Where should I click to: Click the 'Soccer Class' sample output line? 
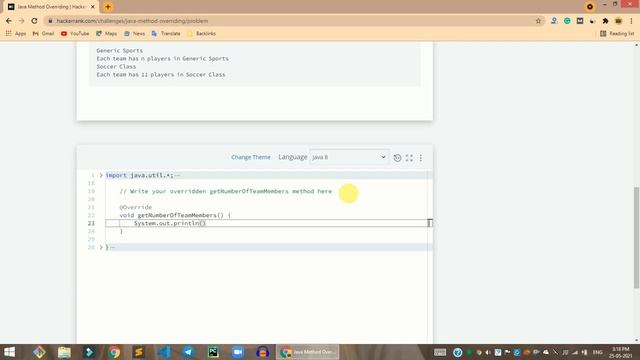[116, 67]
